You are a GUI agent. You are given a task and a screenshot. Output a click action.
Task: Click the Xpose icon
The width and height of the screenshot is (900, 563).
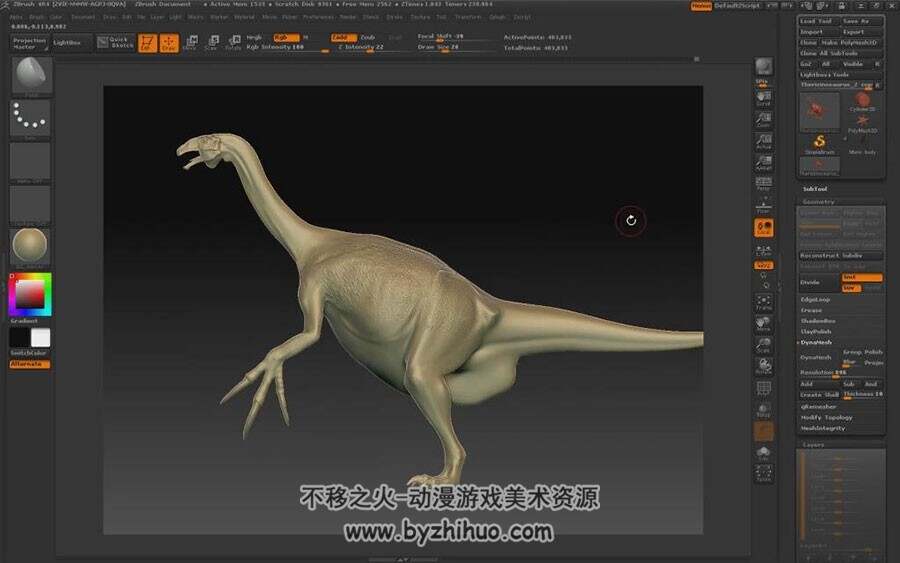click(x=763, y=473)
